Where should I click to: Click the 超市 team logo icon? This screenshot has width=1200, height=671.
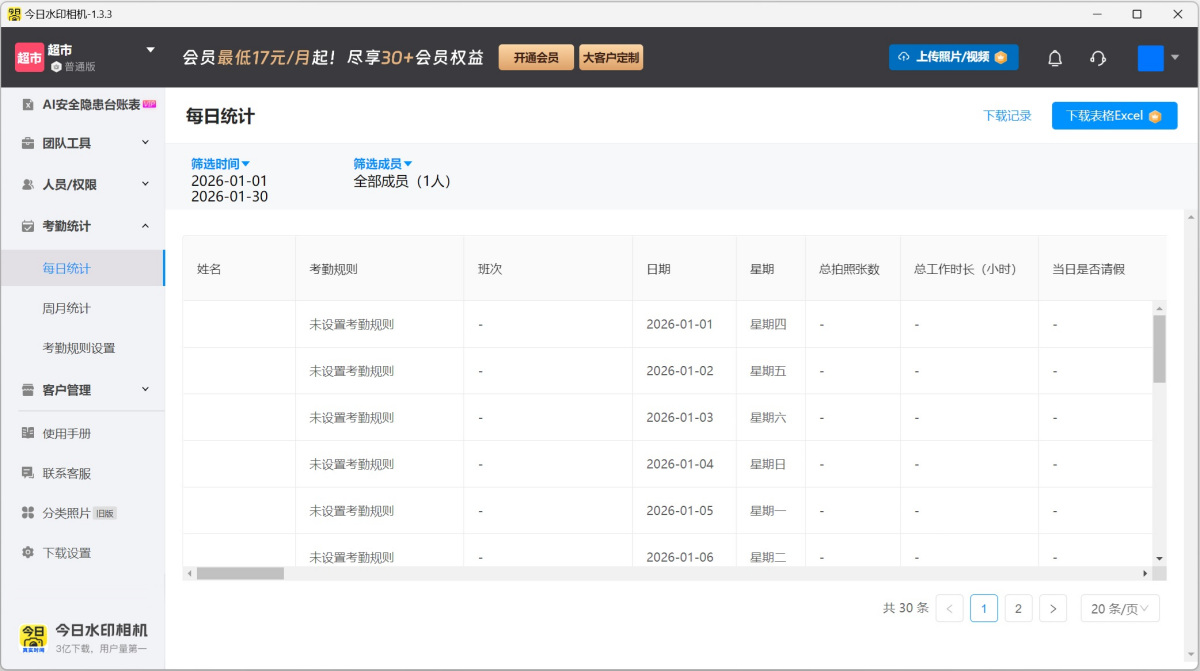point(29,58)
